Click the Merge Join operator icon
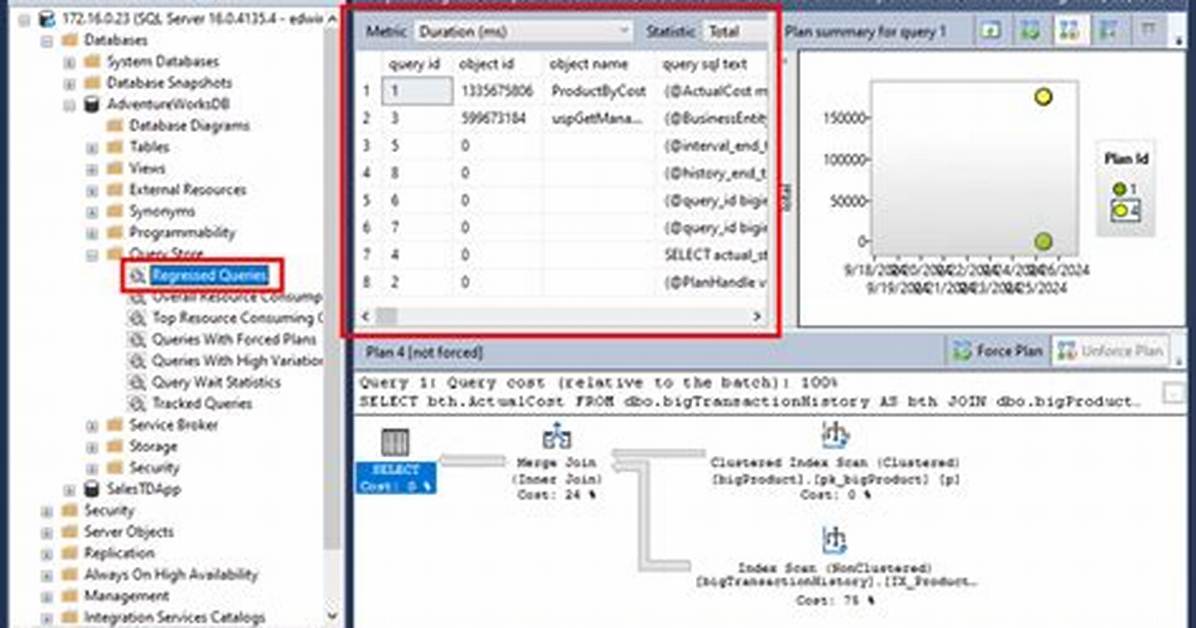This screenshot has height=628, width=1196. [x=557, y=436]
